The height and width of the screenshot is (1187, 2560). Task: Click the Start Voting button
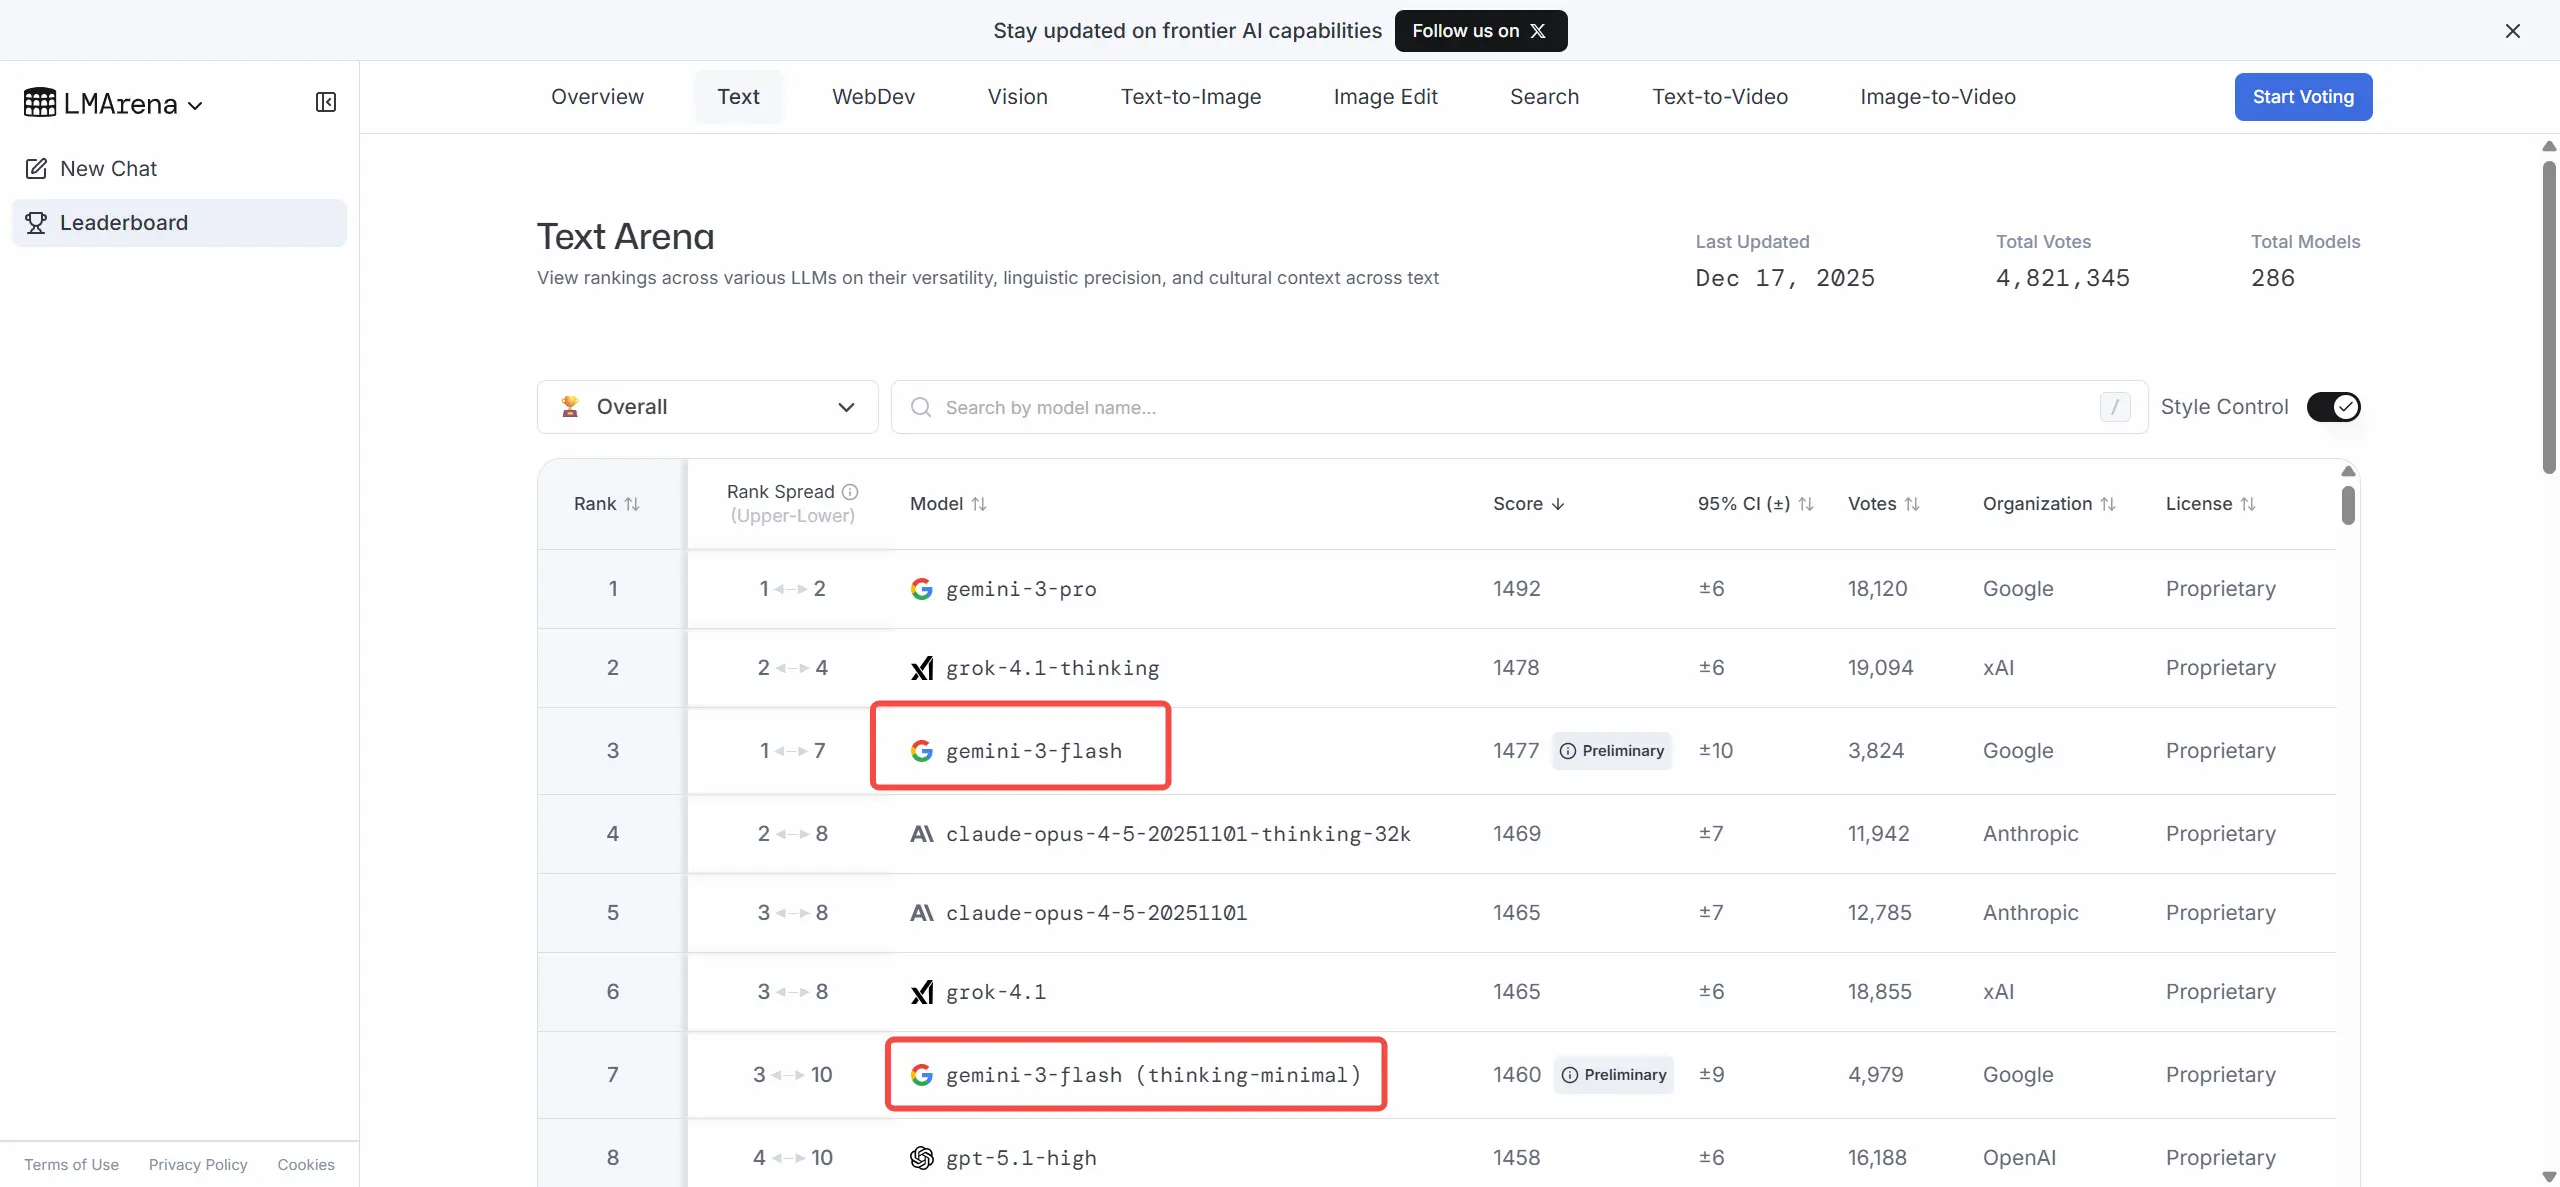point(2303,96)
